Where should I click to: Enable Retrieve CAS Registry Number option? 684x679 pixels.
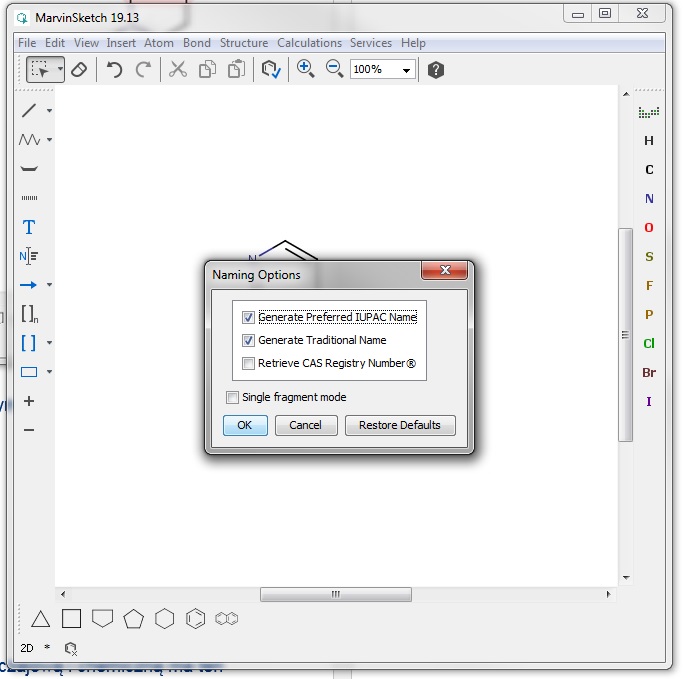click(x=248, y=364)
